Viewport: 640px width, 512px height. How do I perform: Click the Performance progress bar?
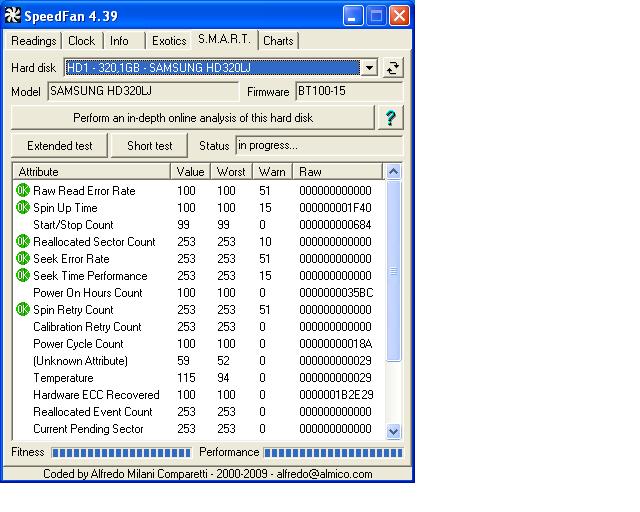click(333, 453)
